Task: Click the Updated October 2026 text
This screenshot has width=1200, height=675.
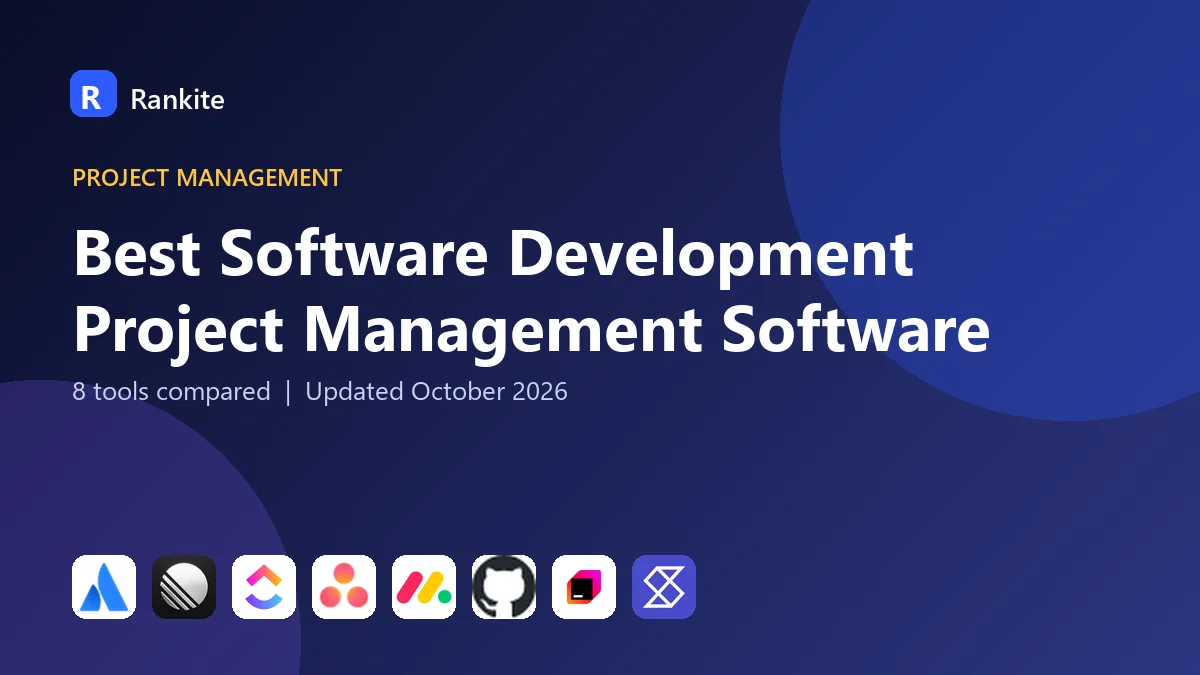Action: 436,391
